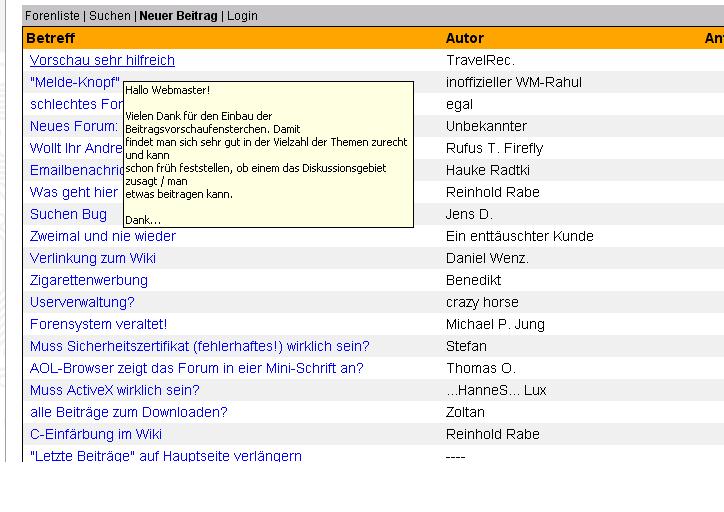Open the thread about "Muss Sicherheitszertifikat"

coord(199,346)
